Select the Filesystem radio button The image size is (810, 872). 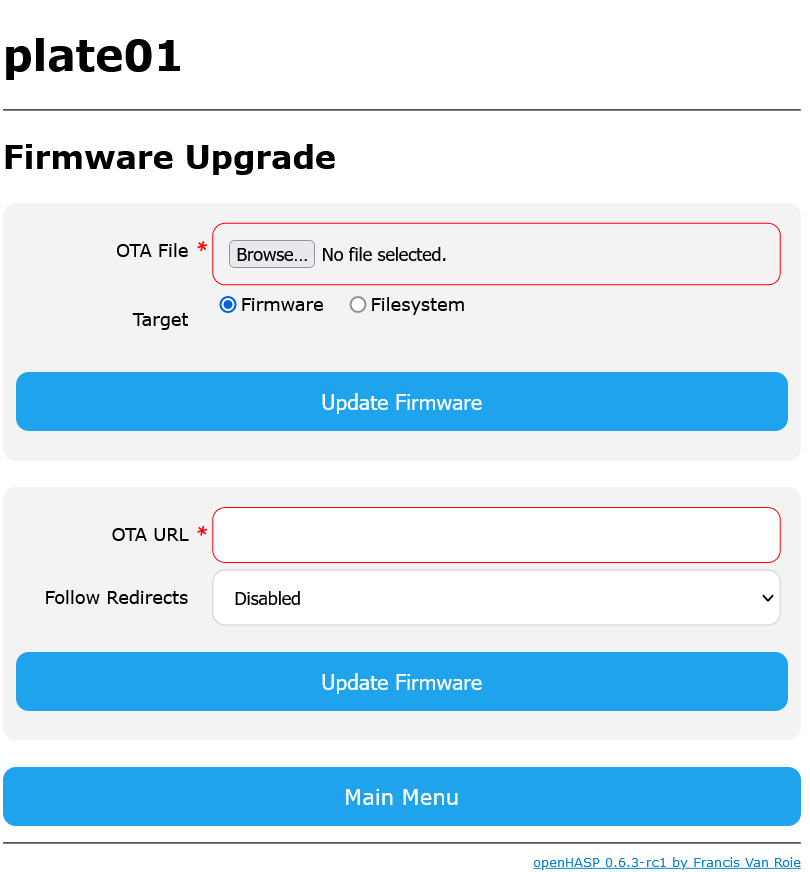357,305
